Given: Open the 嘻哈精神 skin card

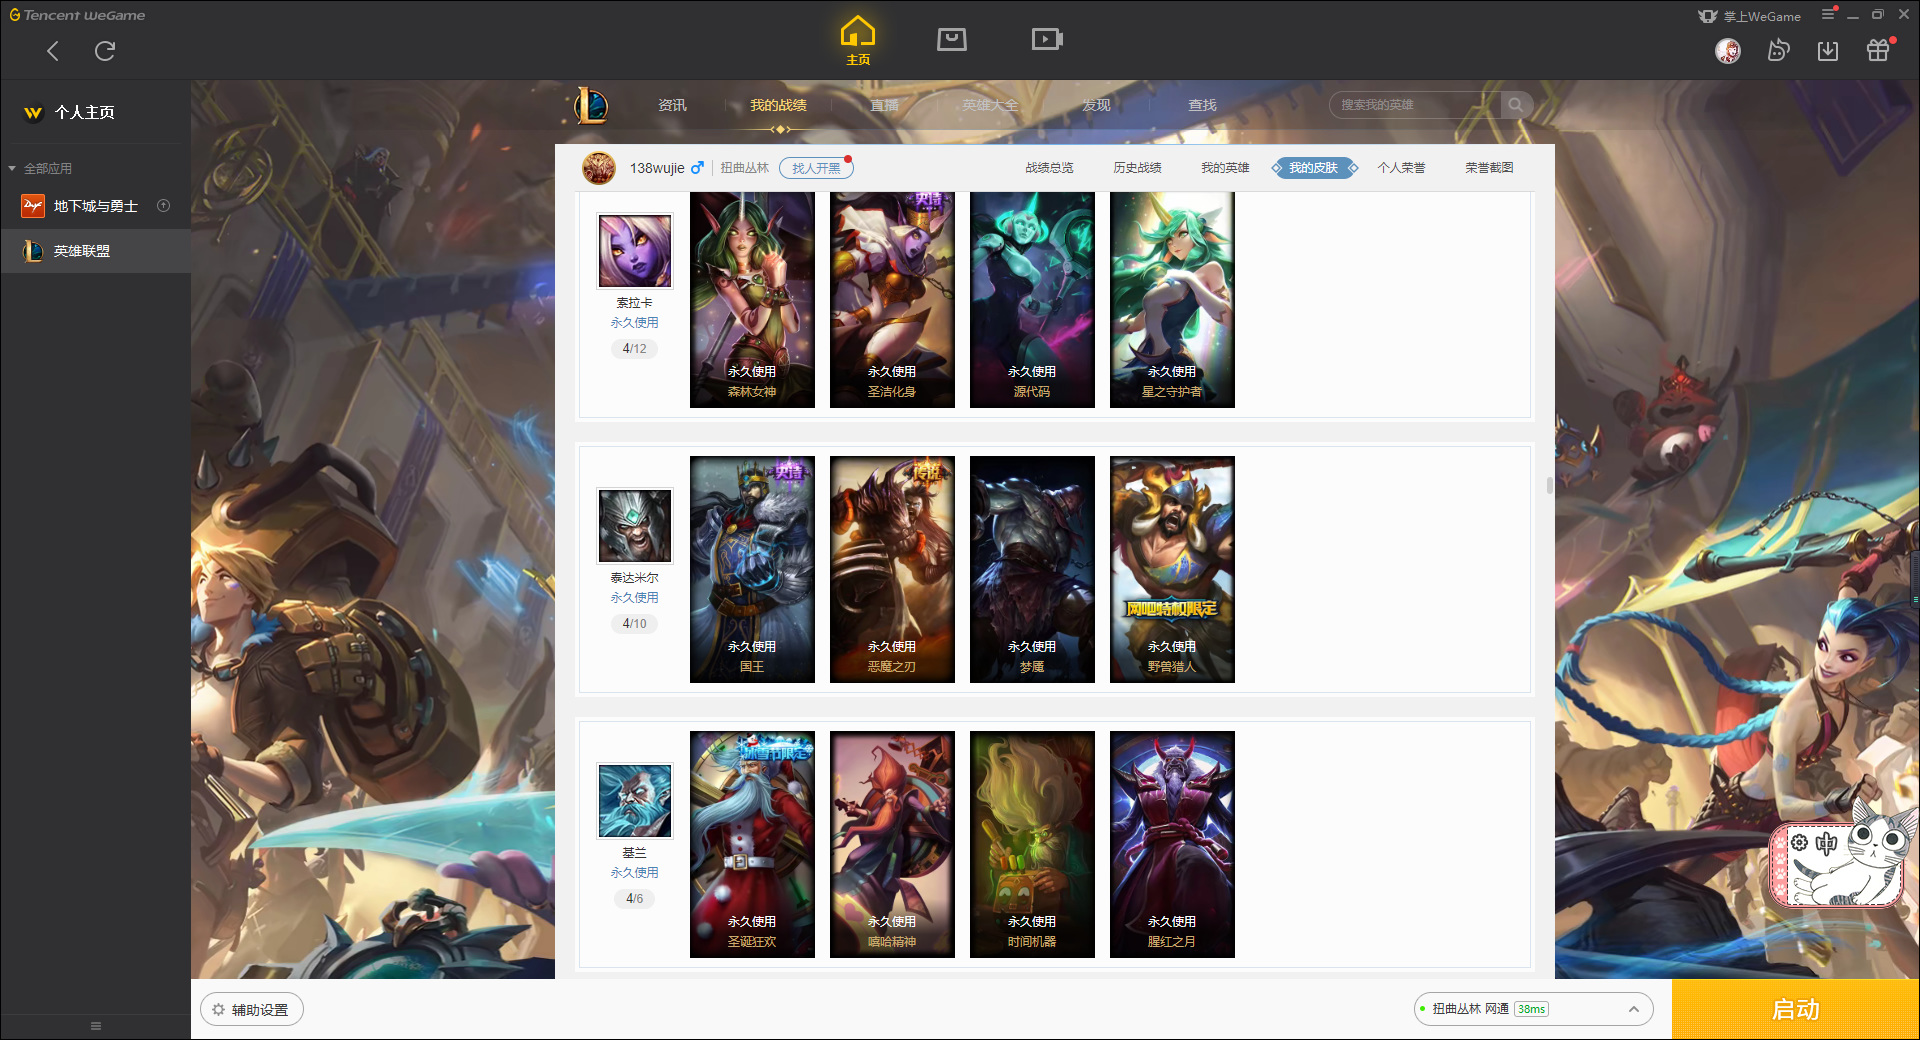Looking at the screenshot, I should tap(892, 844).
